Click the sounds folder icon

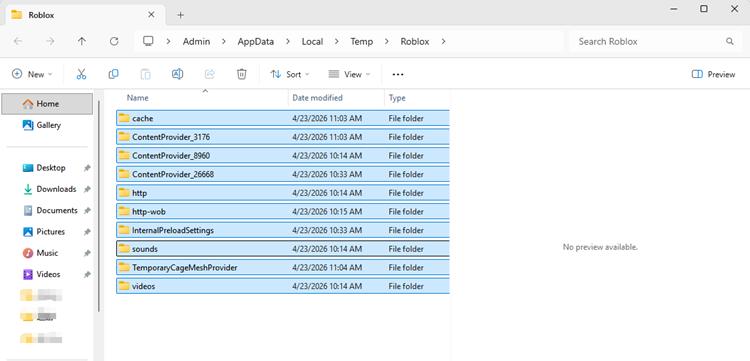(124, 249)
